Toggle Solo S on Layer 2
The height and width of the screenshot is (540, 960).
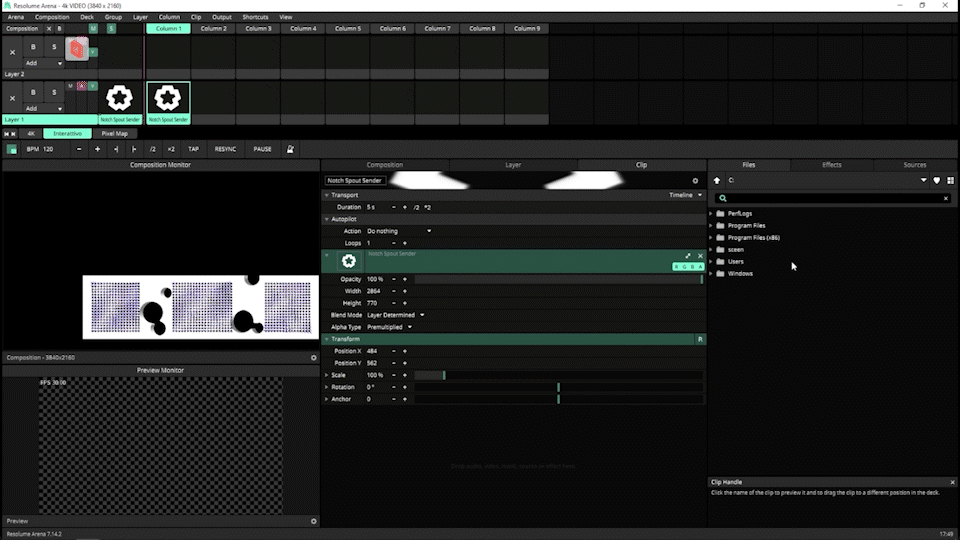[x=54, y=47]
